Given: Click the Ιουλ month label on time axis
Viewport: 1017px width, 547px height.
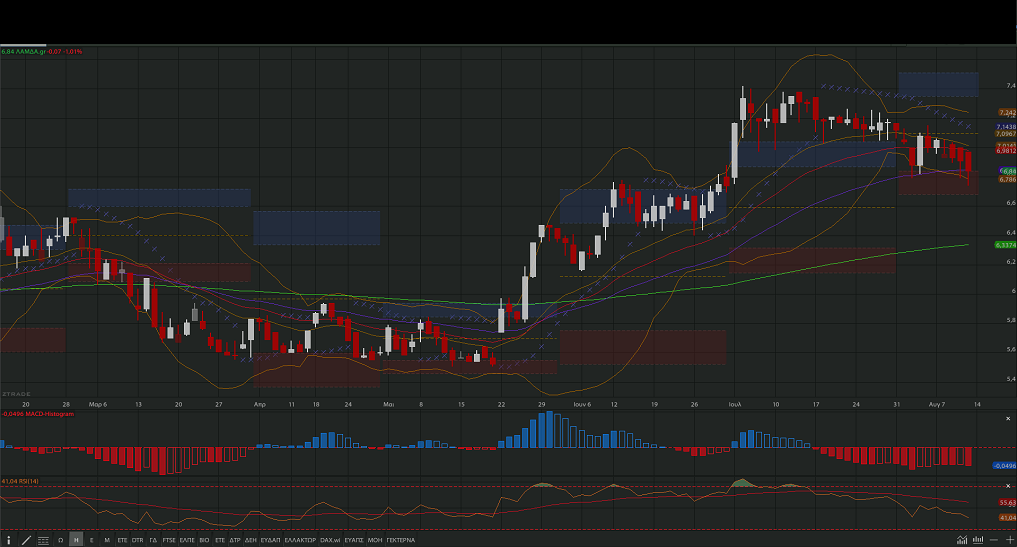Looking at the screenshot, I should pyautogui.click(x=735, y=404).
